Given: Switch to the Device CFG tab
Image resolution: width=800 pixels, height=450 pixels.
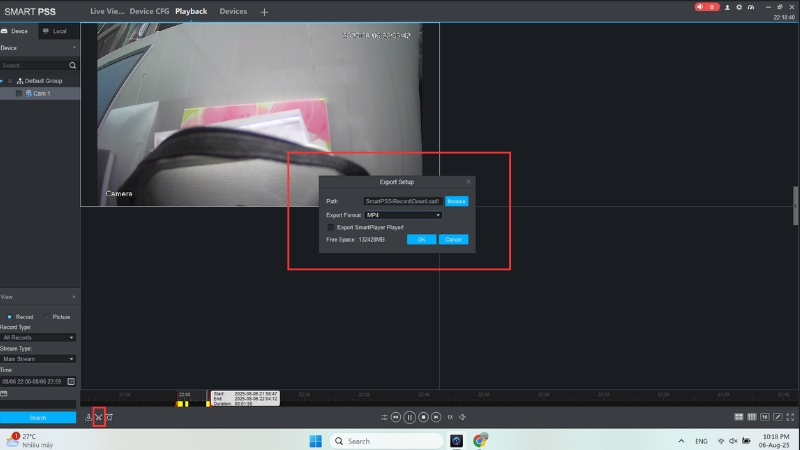Looking at the screenshot, I should point(149,11).
